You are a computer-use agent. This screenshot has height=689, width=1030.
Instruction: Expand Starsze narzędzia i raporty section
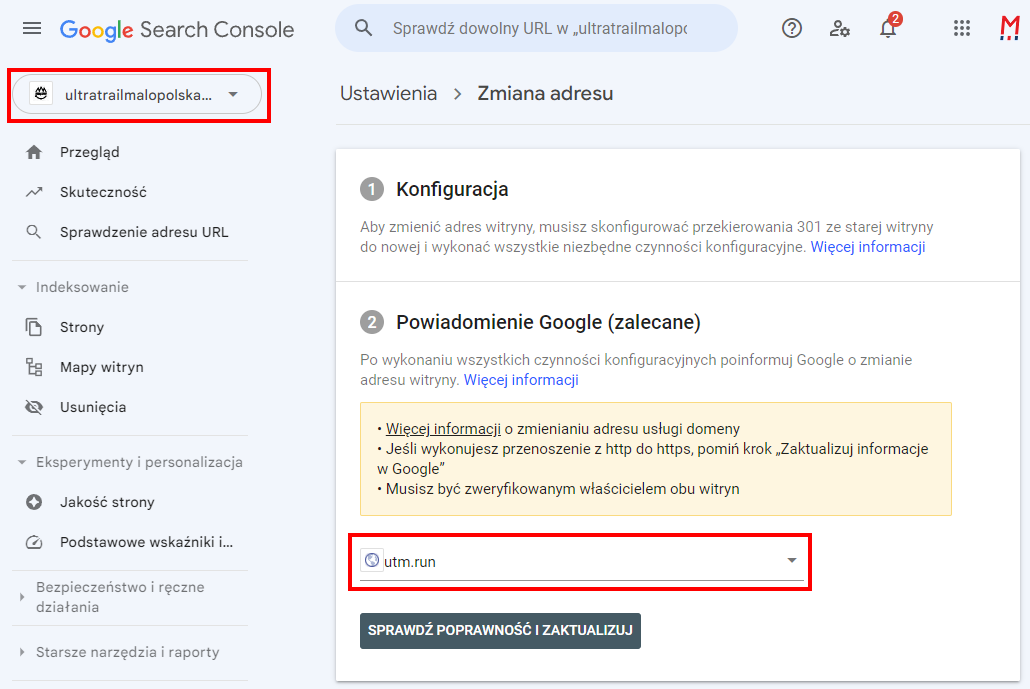(x=22, y=652)
